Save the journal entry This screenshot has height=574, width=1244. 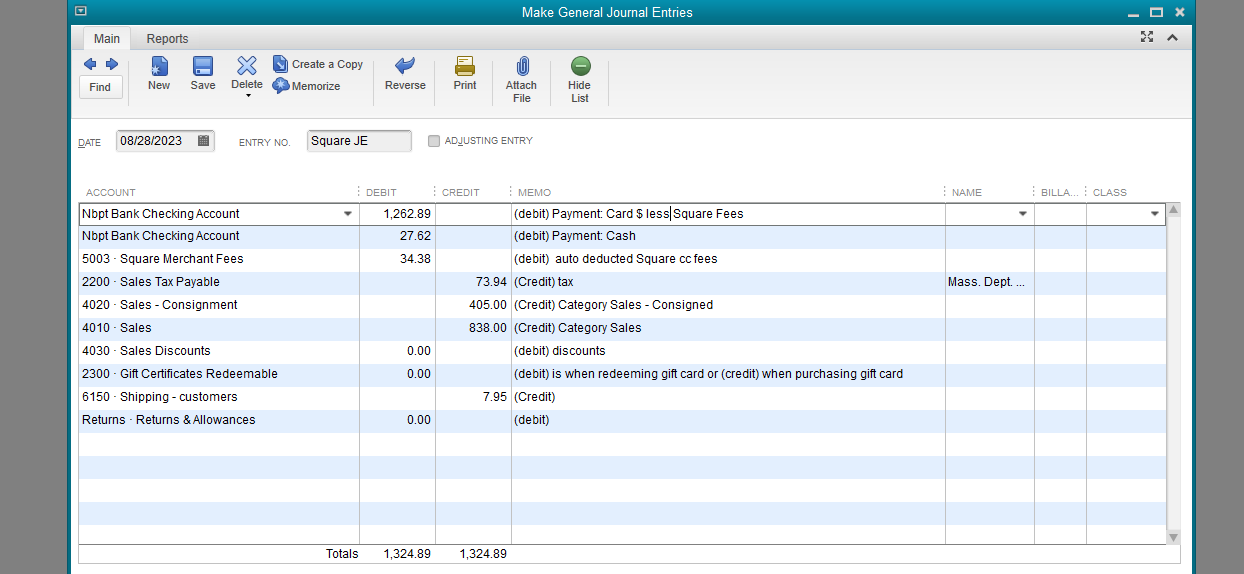[x=203, y=74]
